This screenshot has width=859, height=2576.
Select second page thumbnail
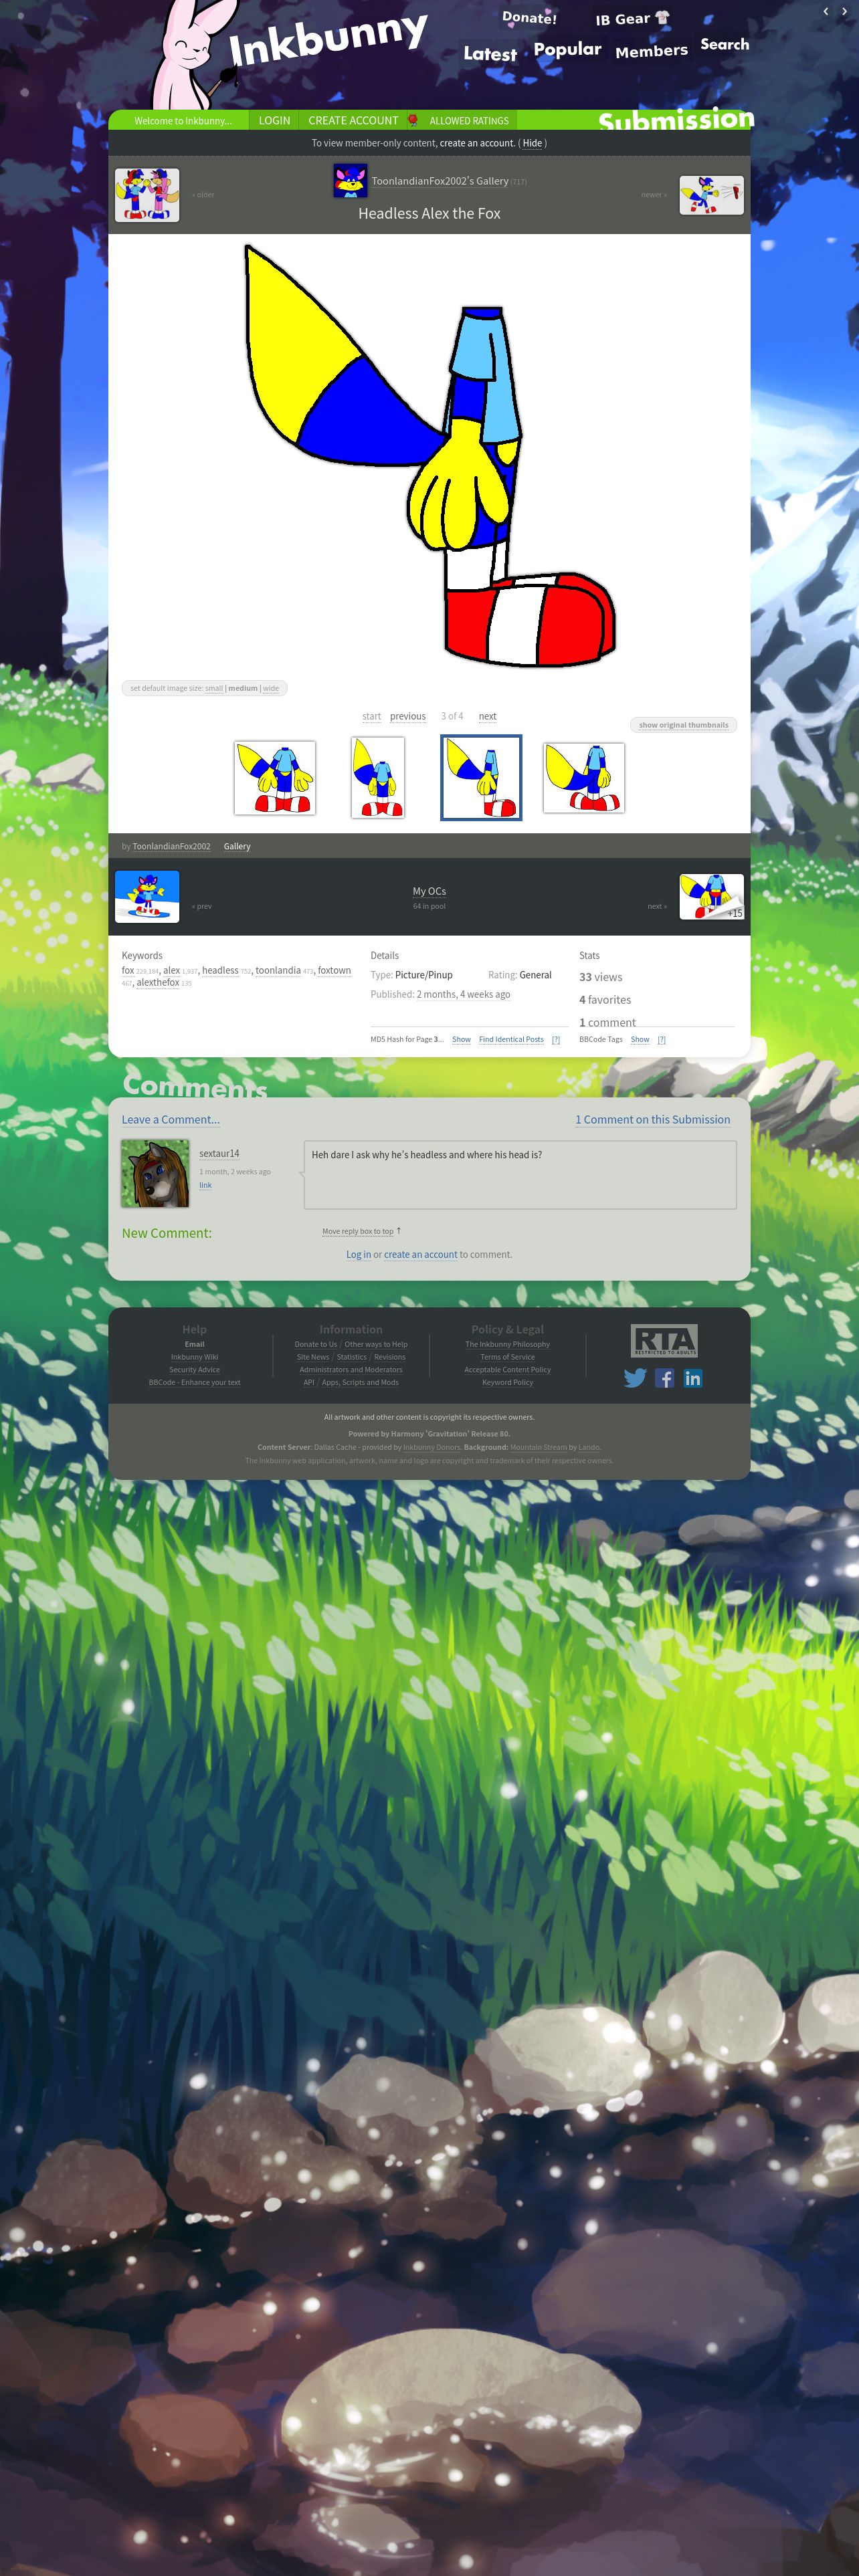(x=378, y=778)
